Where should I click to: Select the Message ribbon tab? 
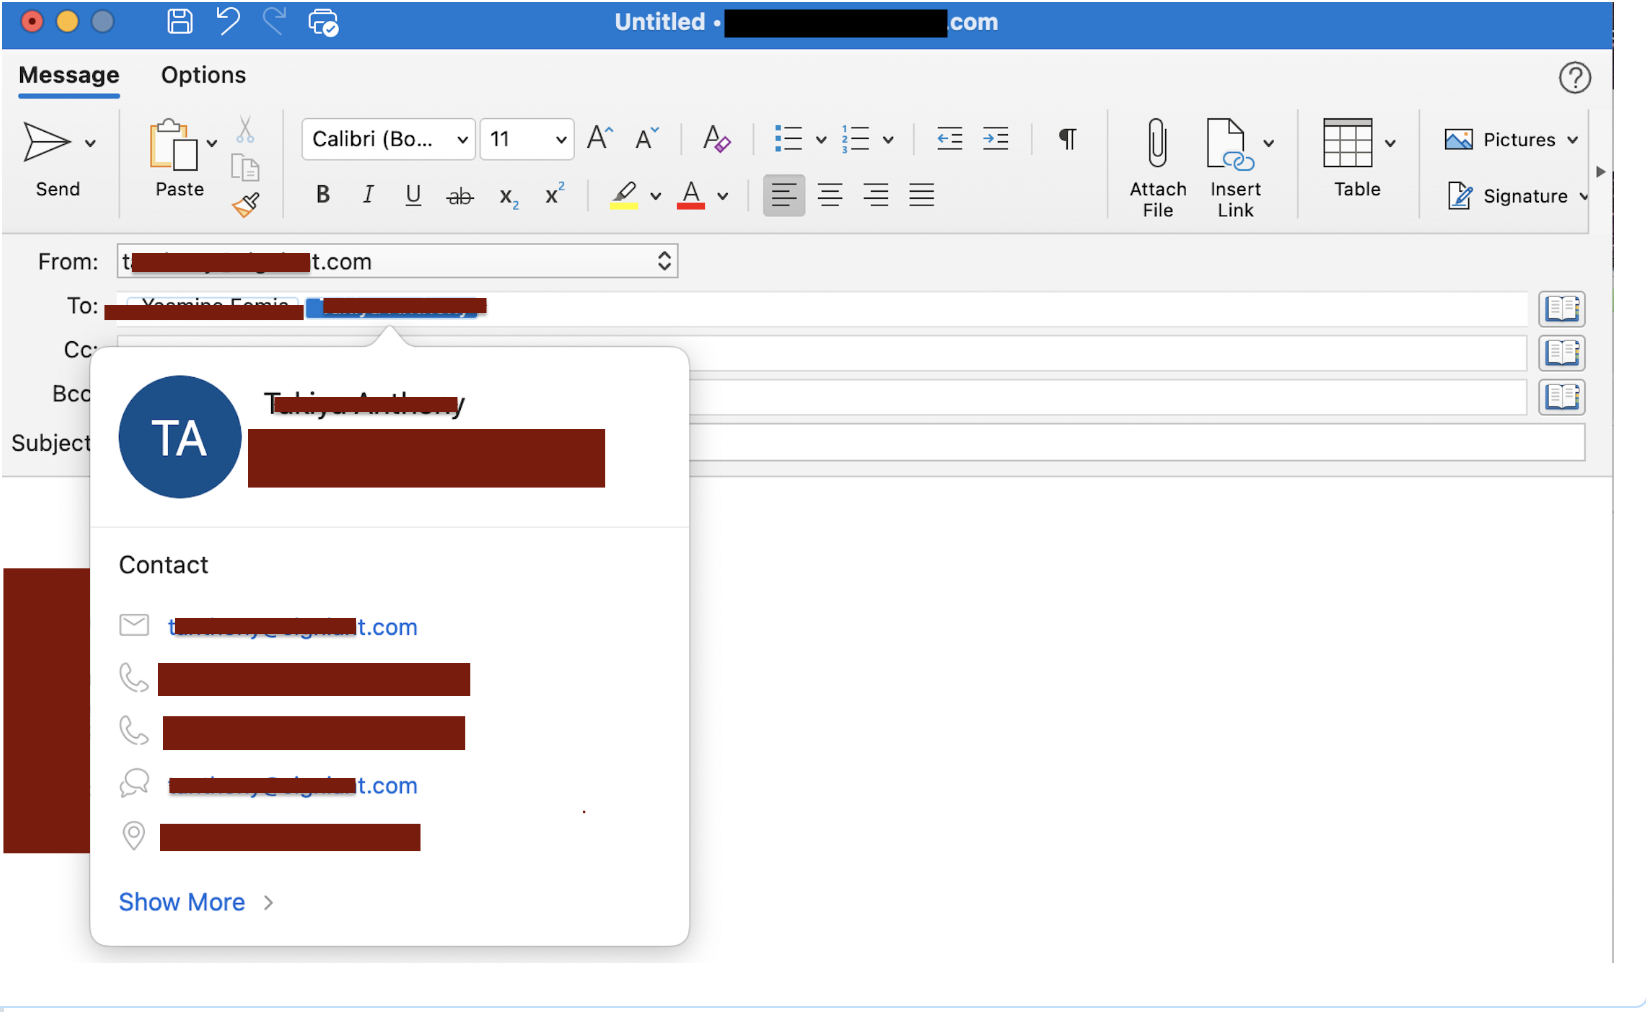coord(67,75)
